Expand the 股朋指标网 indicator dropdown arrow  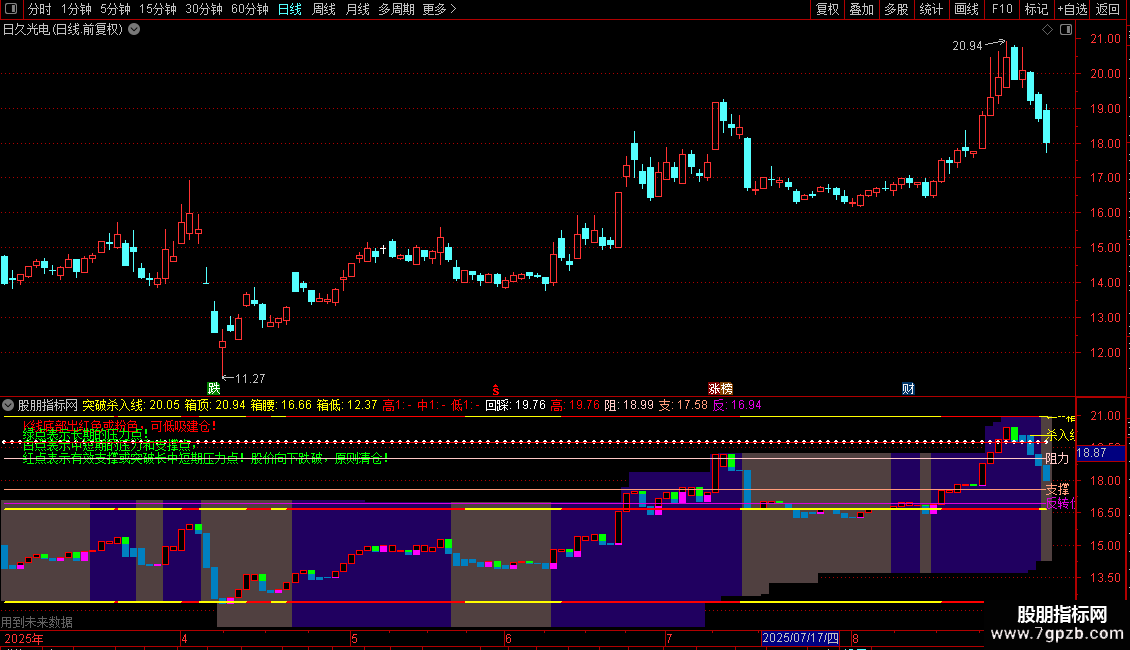click(x=8, y=406)
